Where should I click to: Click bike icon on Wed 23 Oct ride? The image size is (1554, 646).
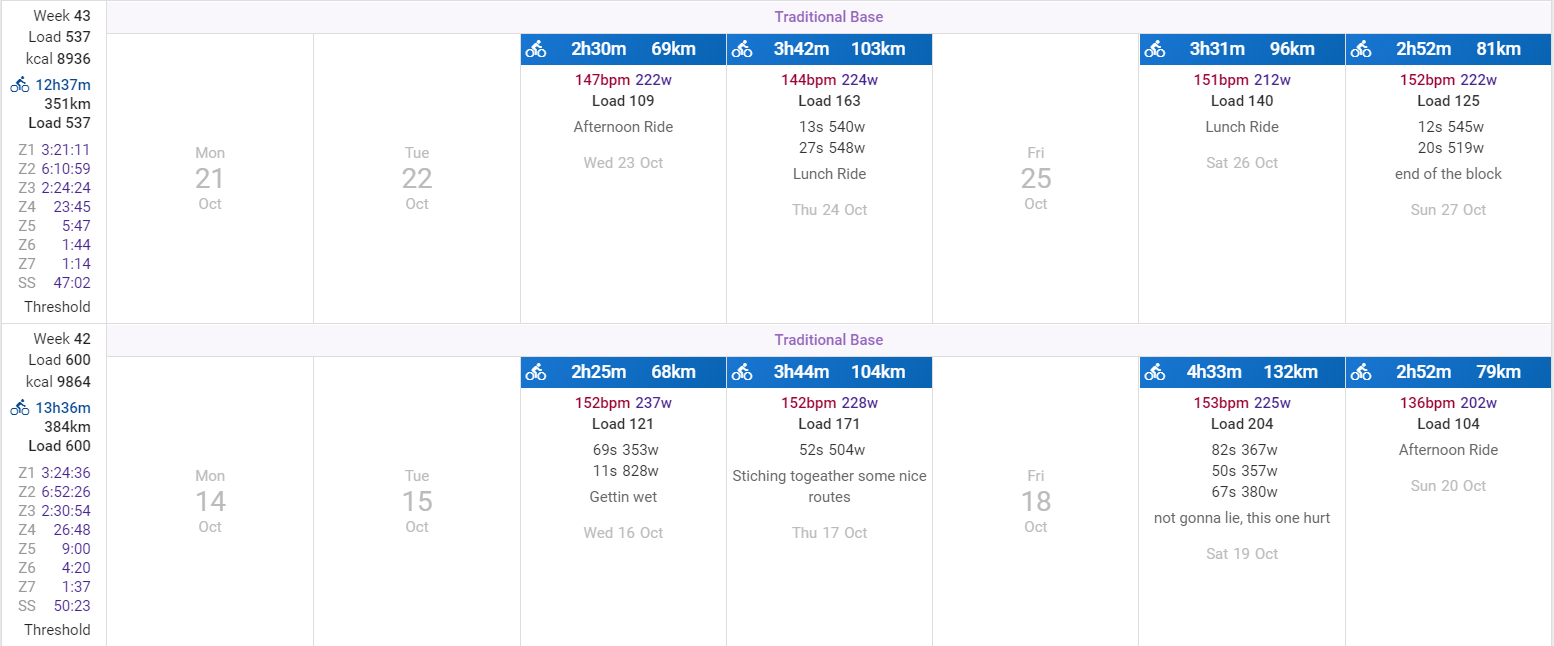point(536,49)
